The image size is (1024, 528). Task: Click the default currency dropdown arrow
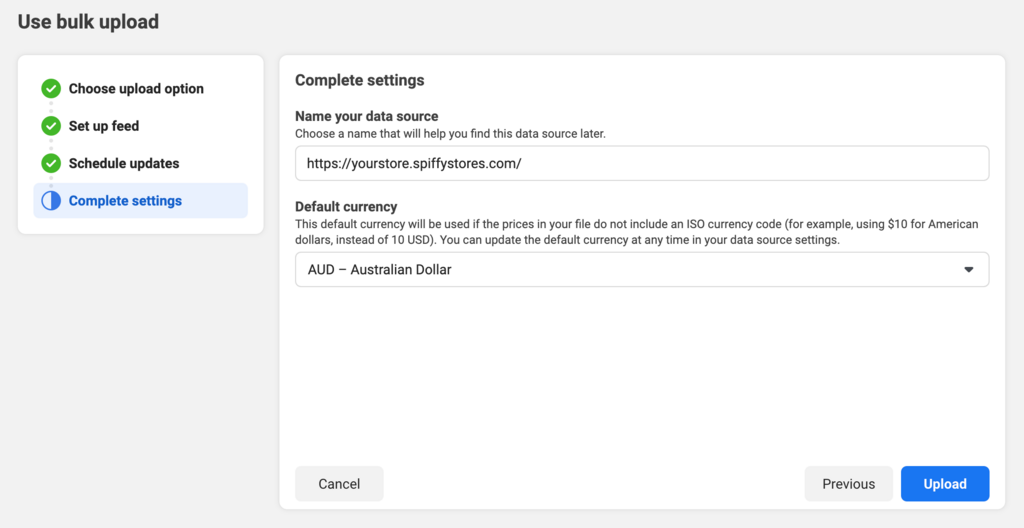click(968, 270)
